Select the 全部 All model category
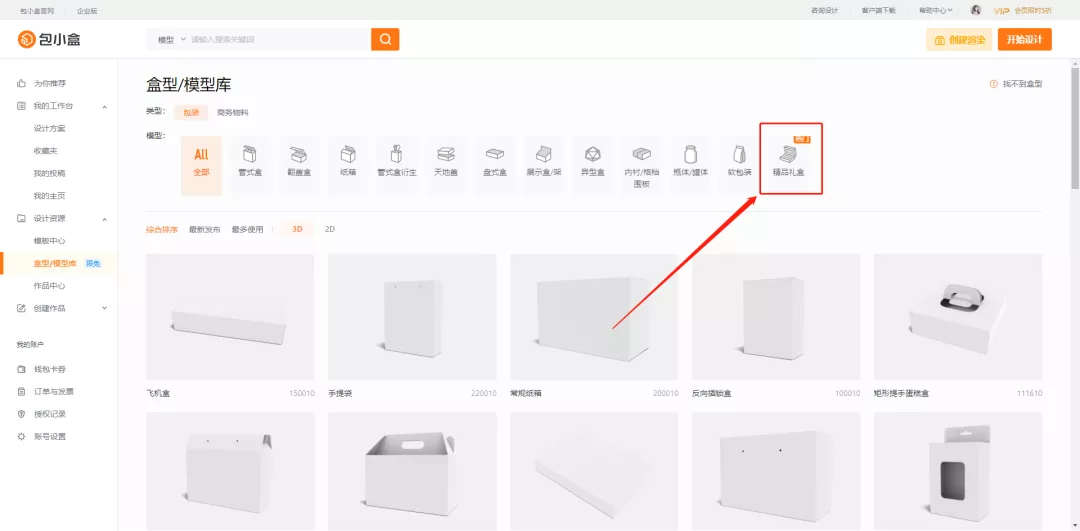 coord(201,165)
